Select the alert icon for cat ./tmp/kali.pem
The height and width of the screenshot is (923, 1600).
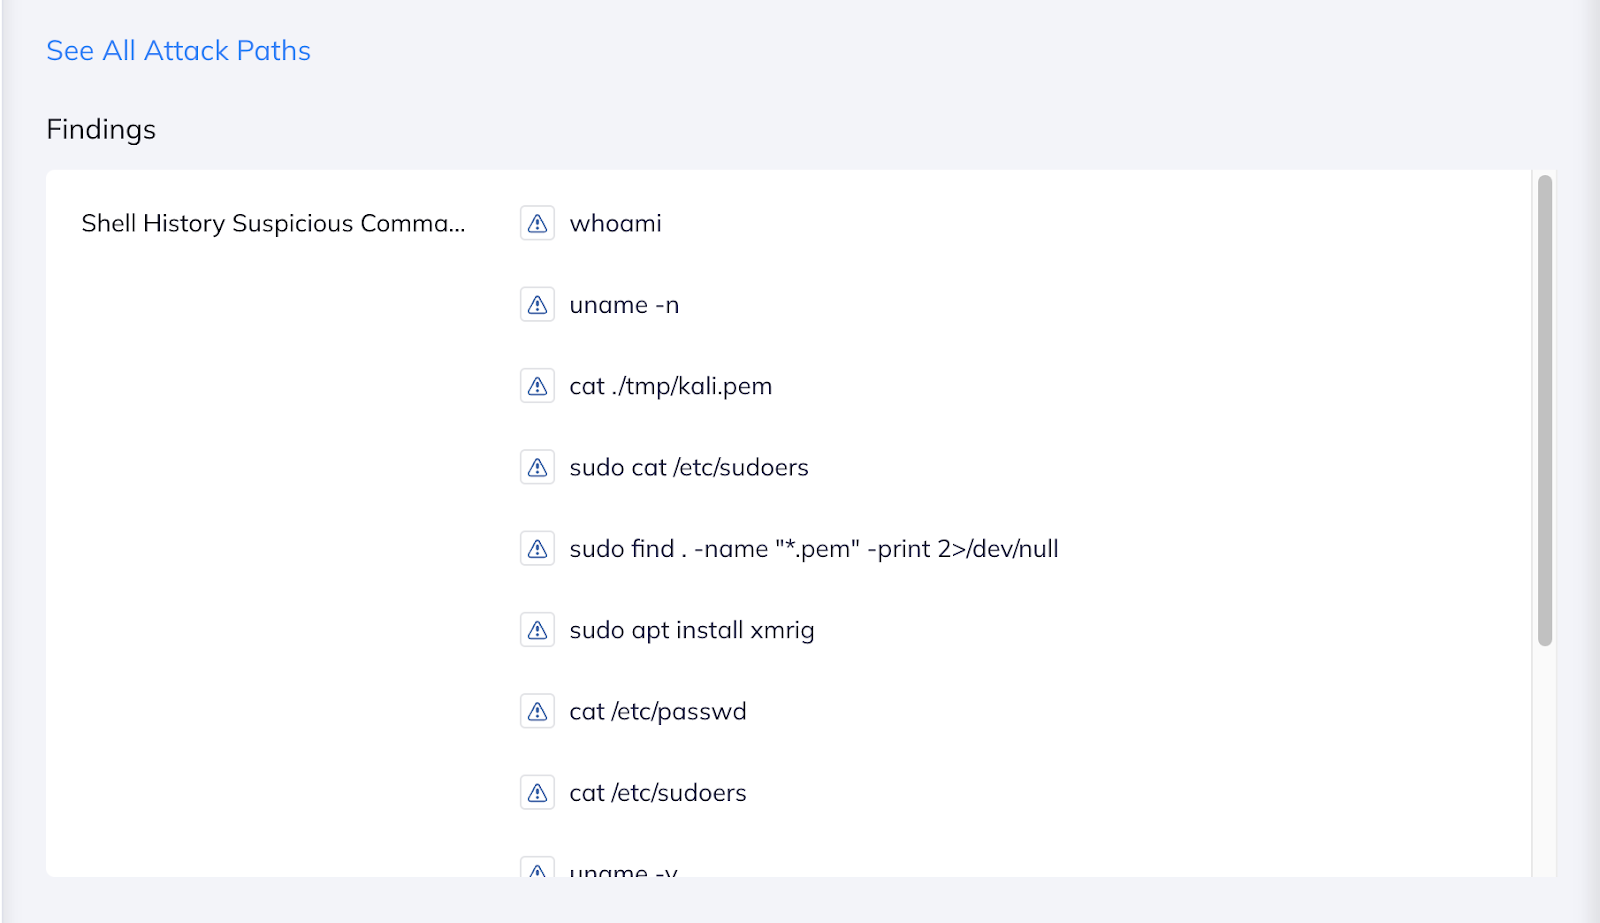[x=538, y=385]
